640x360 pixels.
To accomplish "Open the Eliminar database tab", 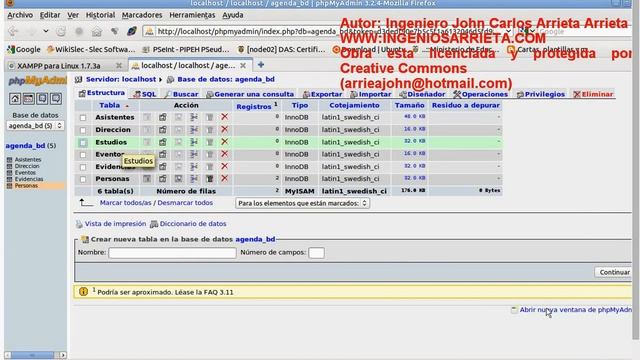I will pyautogui.click(x=593, y=94).
